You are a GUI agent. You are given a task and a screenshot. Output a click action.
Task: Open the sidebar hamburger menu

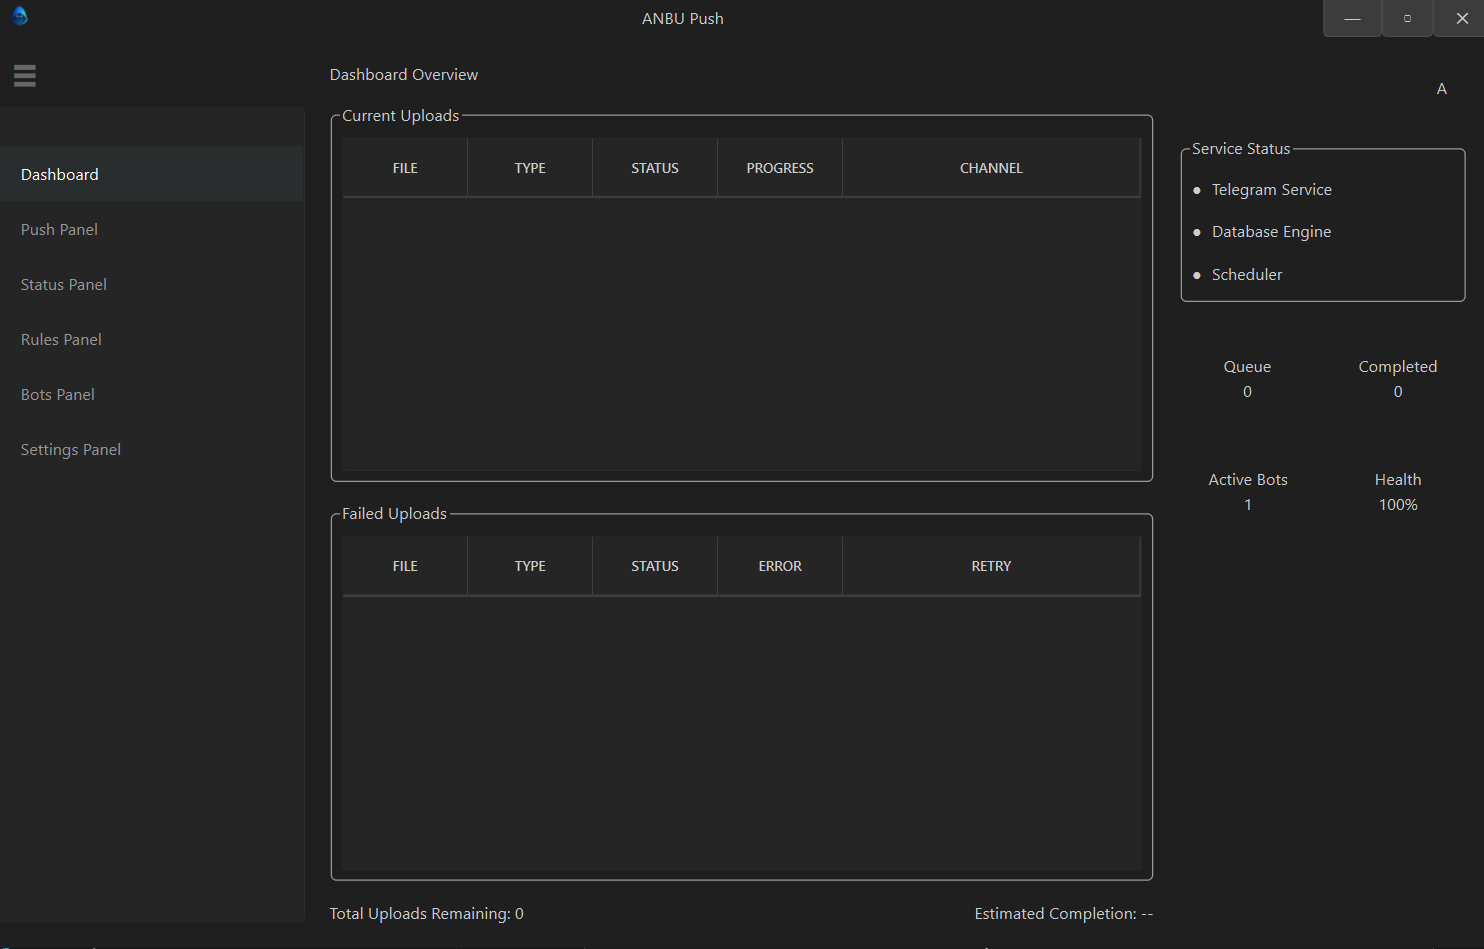point(24,75)
